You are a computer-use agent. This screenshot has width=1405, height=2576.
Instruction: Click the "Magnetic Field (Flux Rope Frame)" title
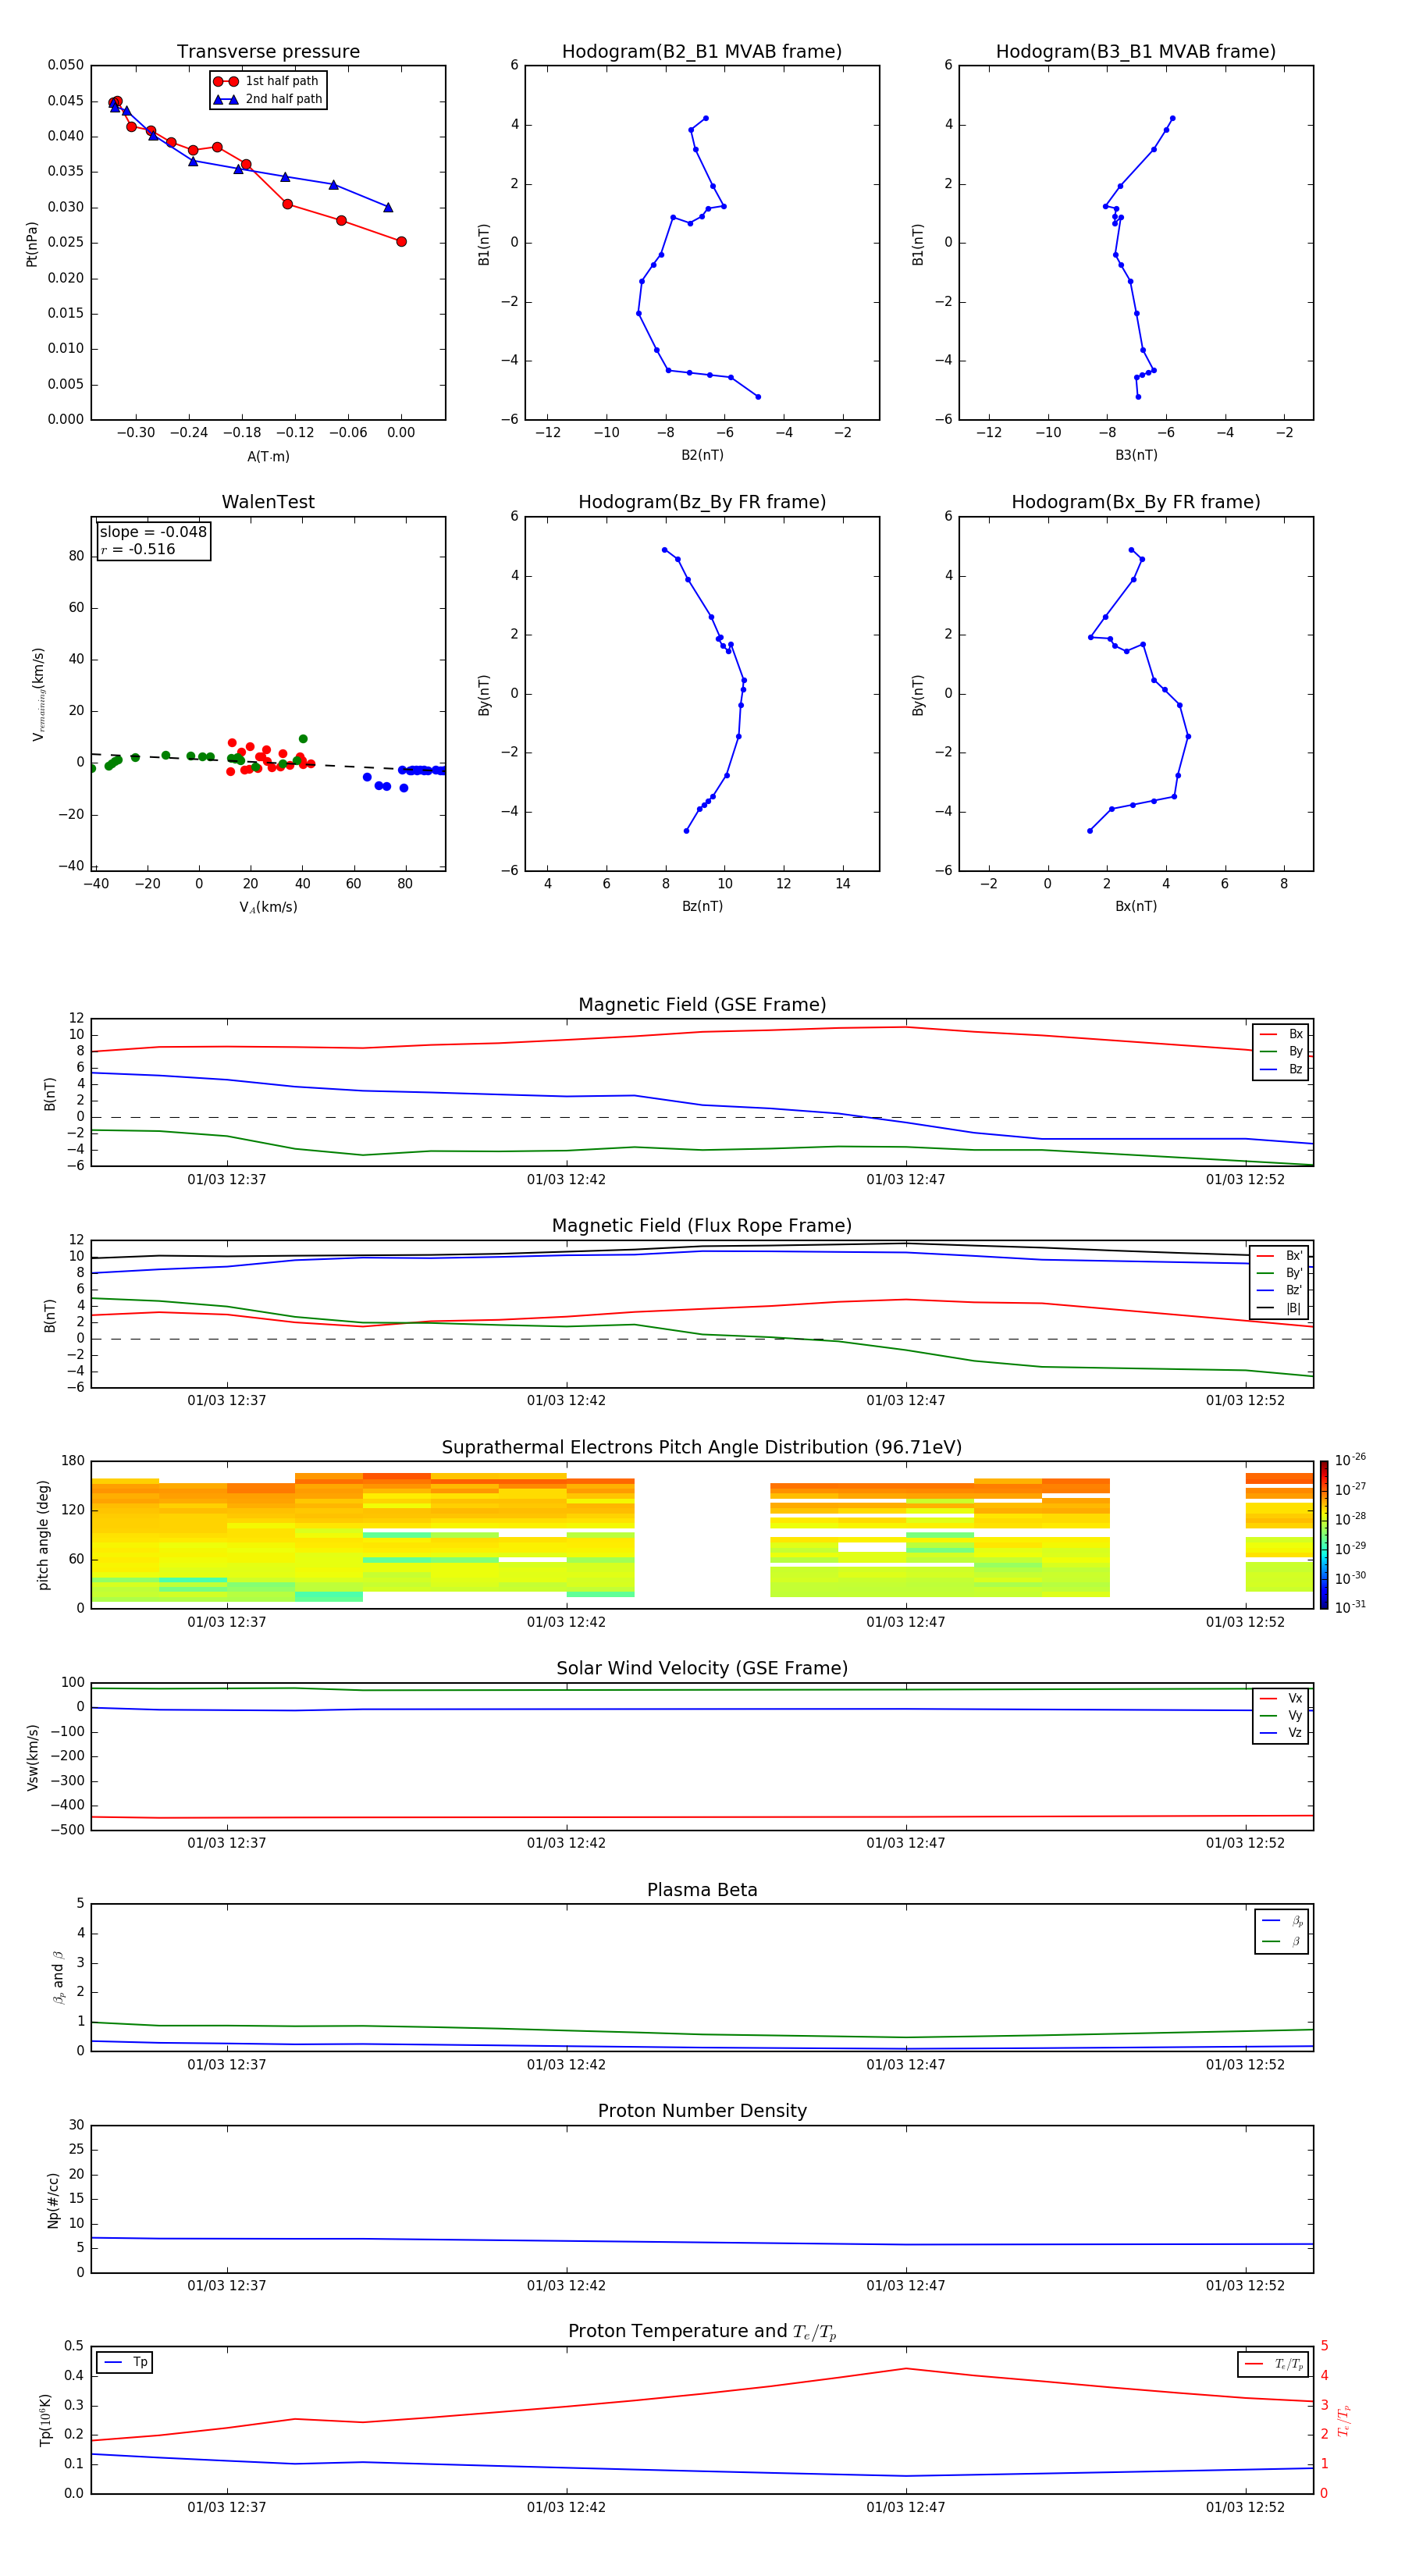(x=702, y=1226)
